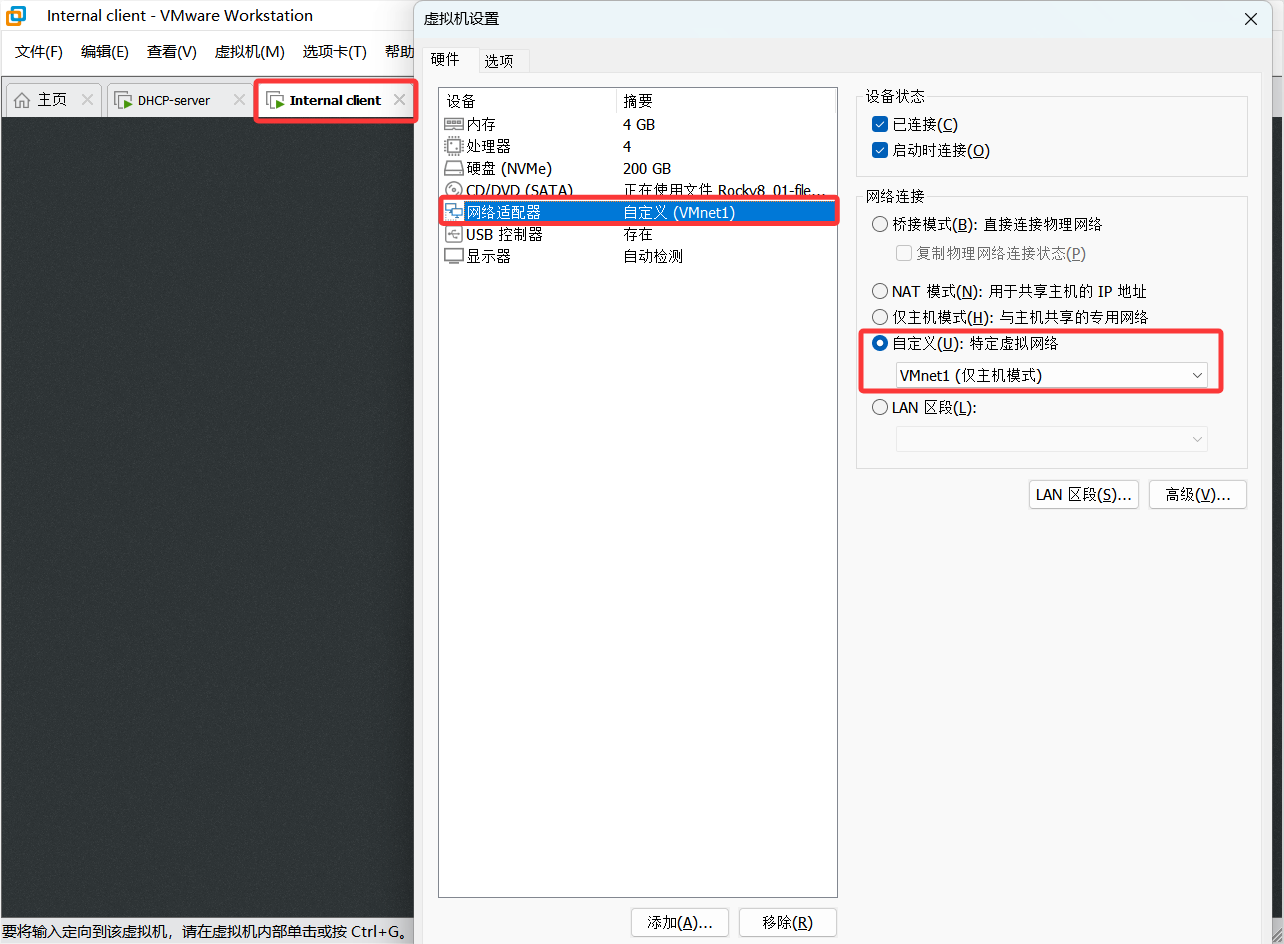Click the 处理器 processor device icon
Screen dimensions: 1284x944
(454, 147)
